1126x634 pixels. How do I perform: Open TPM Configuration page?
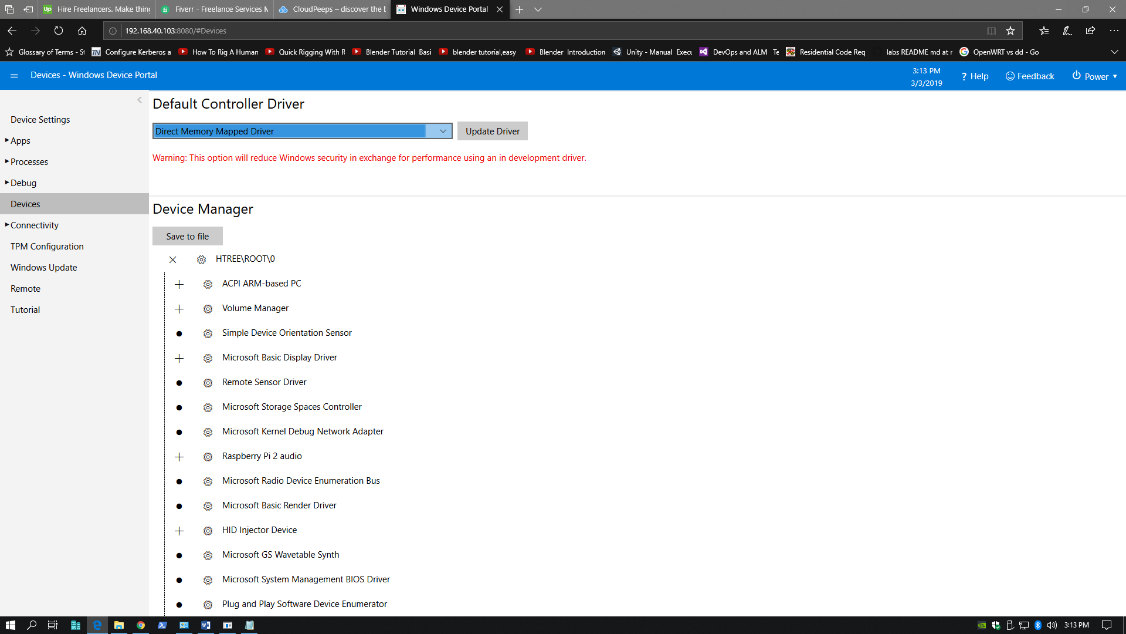[x=47, y=246]
